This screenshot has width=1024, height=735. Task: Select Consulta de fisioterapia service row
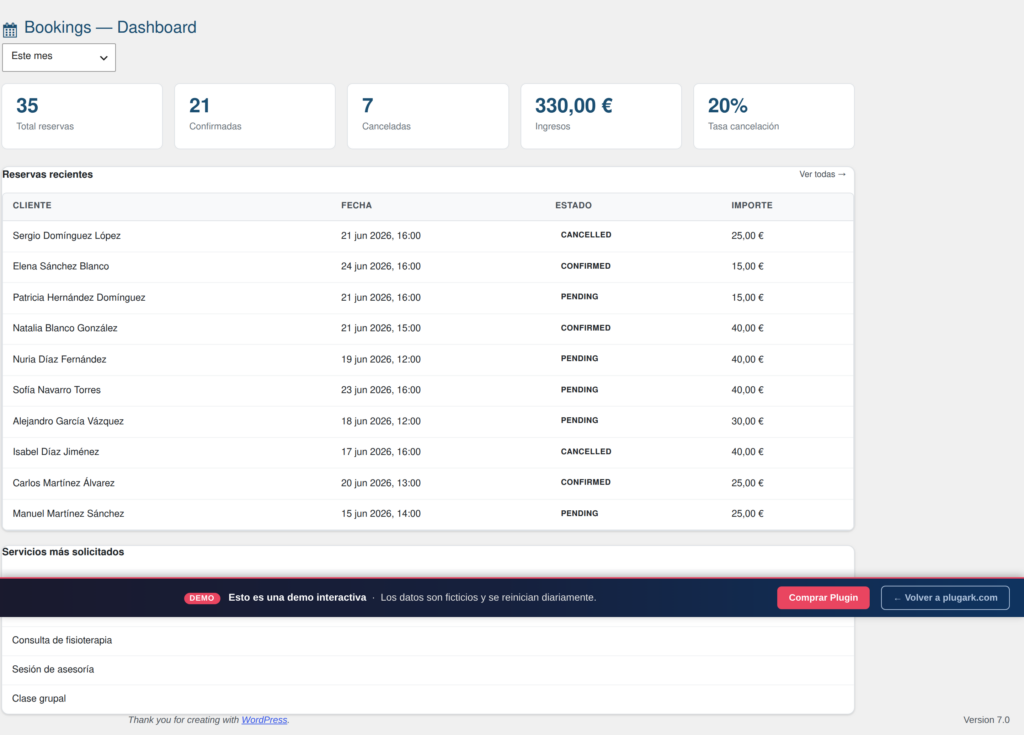428,640
